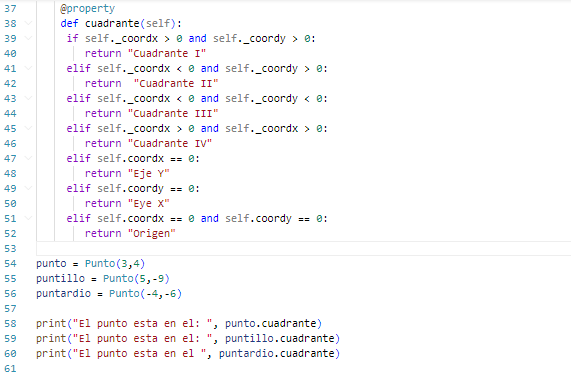
Task: Click the "Cuadrante IV" string literal
Action: [x=170, y=143]
